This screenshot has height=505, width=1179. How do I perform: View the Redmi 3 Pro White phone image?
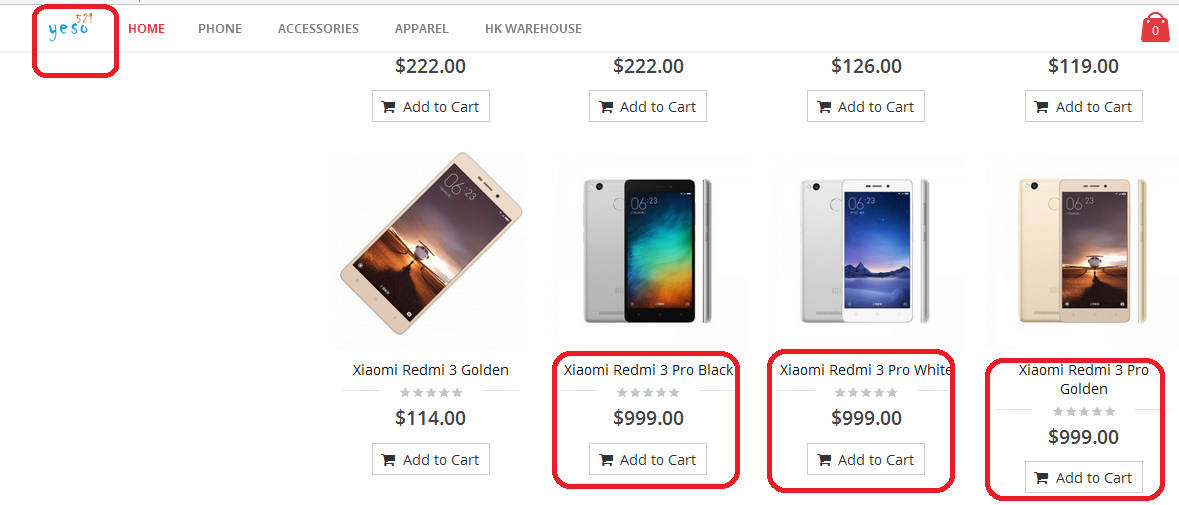(866, 250)
